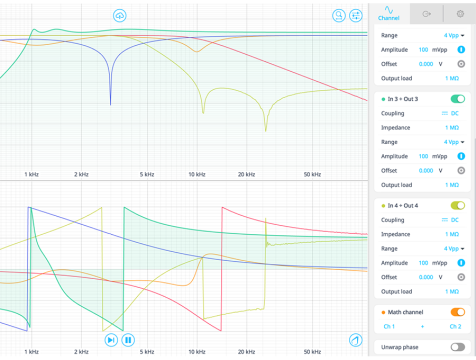Image resolution: width=476 pixels, height=360 pixels.
Task: Change Impedance 1 MΩ for In 3
Action: point(452,128)
